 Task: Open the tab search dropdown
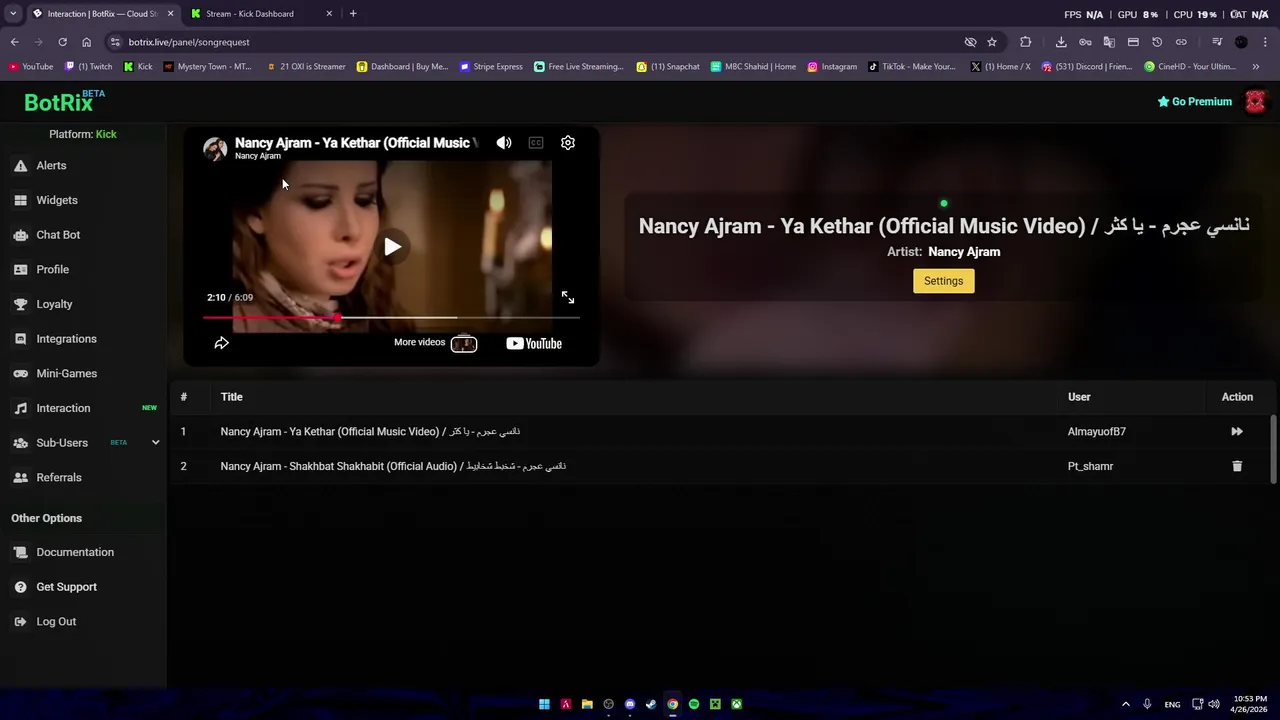pyautogui.click(x=12, y=14)
